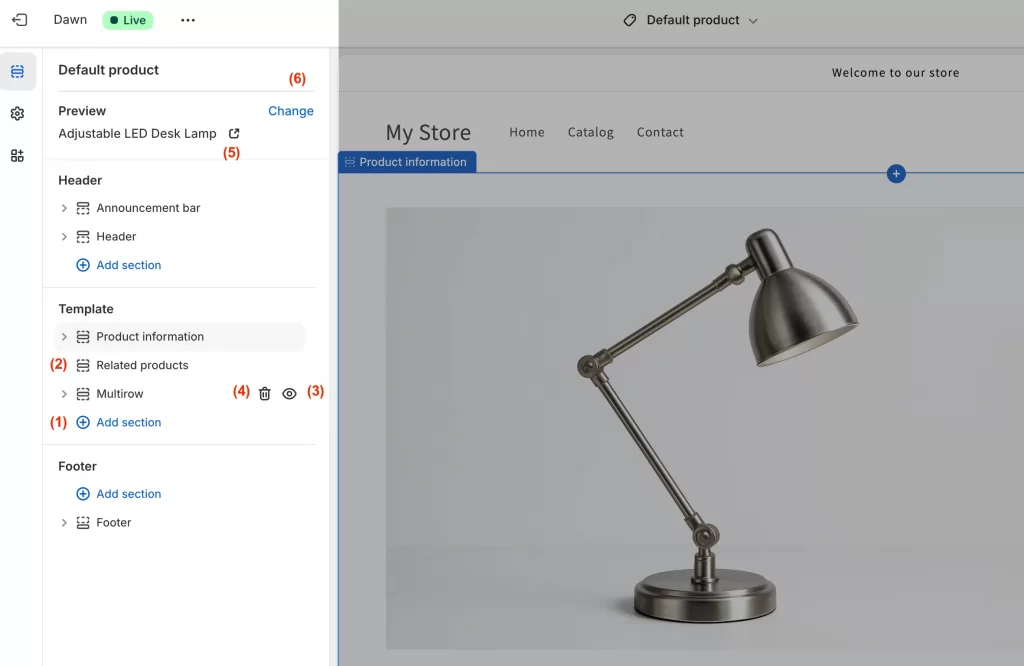This screenshot has width=1024, height=666.
Task: Click Home in store navigation
Action: click(x=527, y=133)
